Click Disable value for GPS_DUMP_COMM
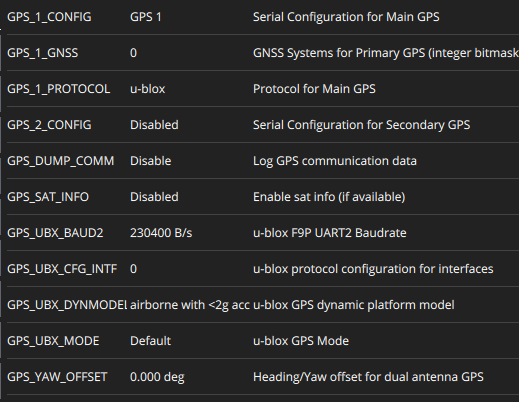519x402 pixels. (150, 161)
